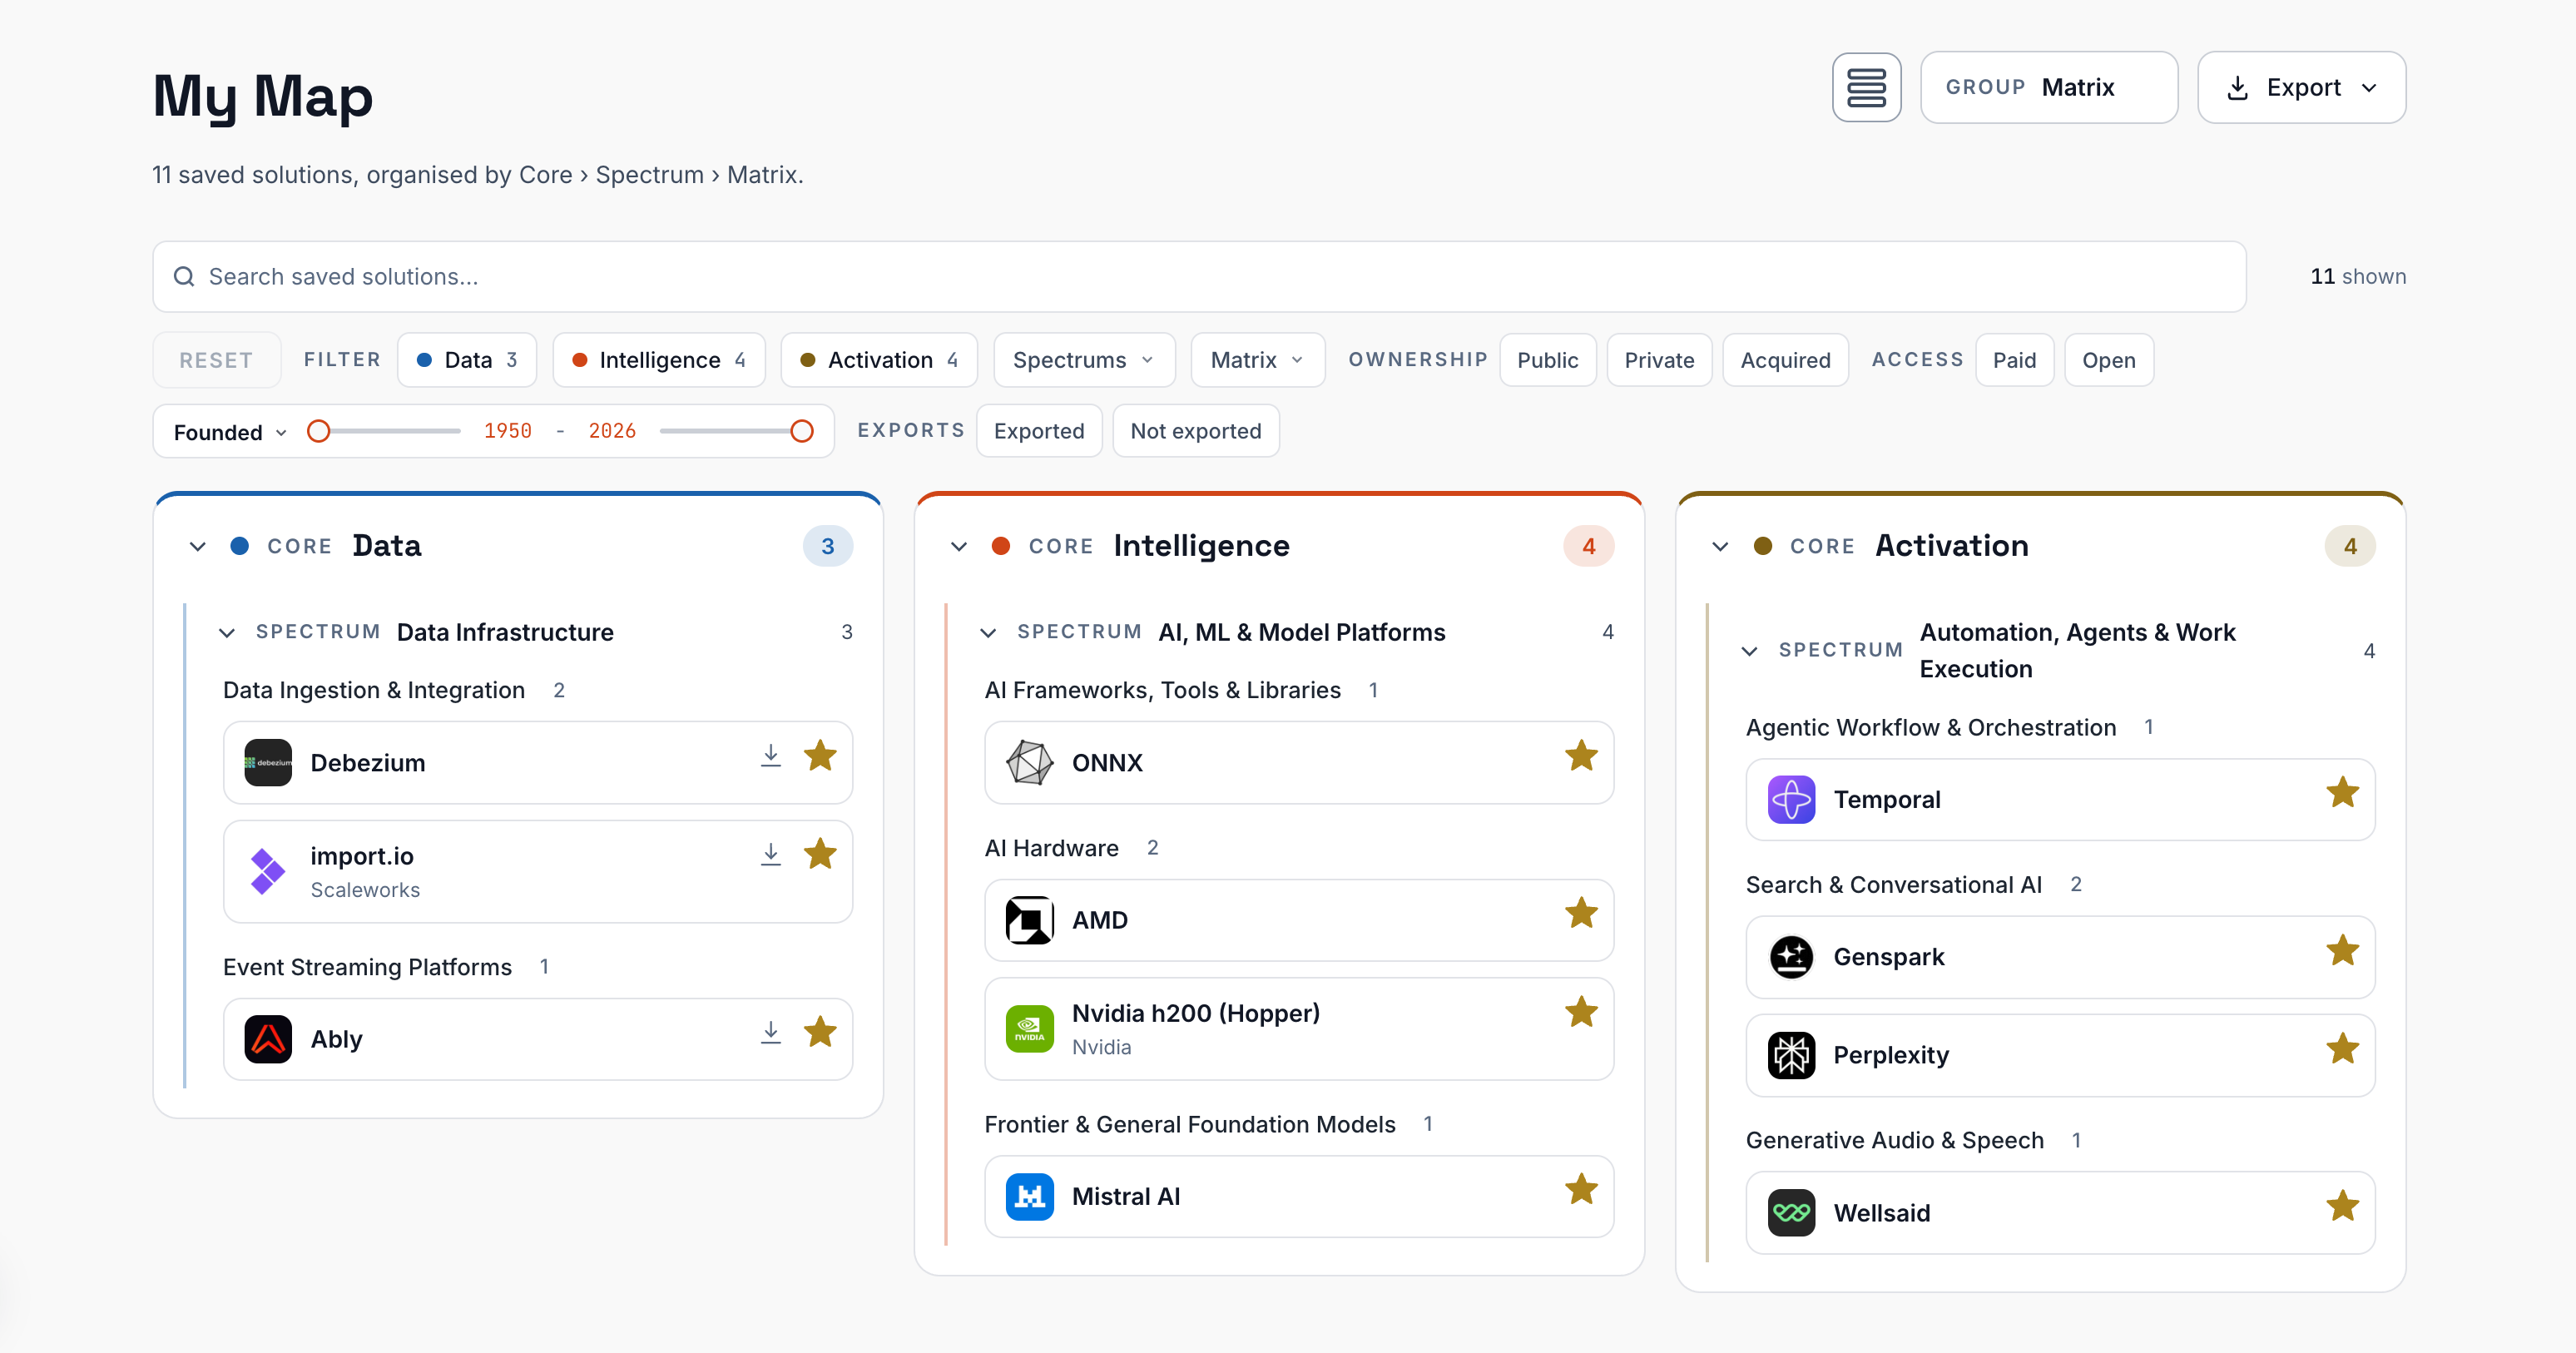Click the Ably logo icon
The width and height of the screenshot is (2576, 1353).
tap(268, 1039)
